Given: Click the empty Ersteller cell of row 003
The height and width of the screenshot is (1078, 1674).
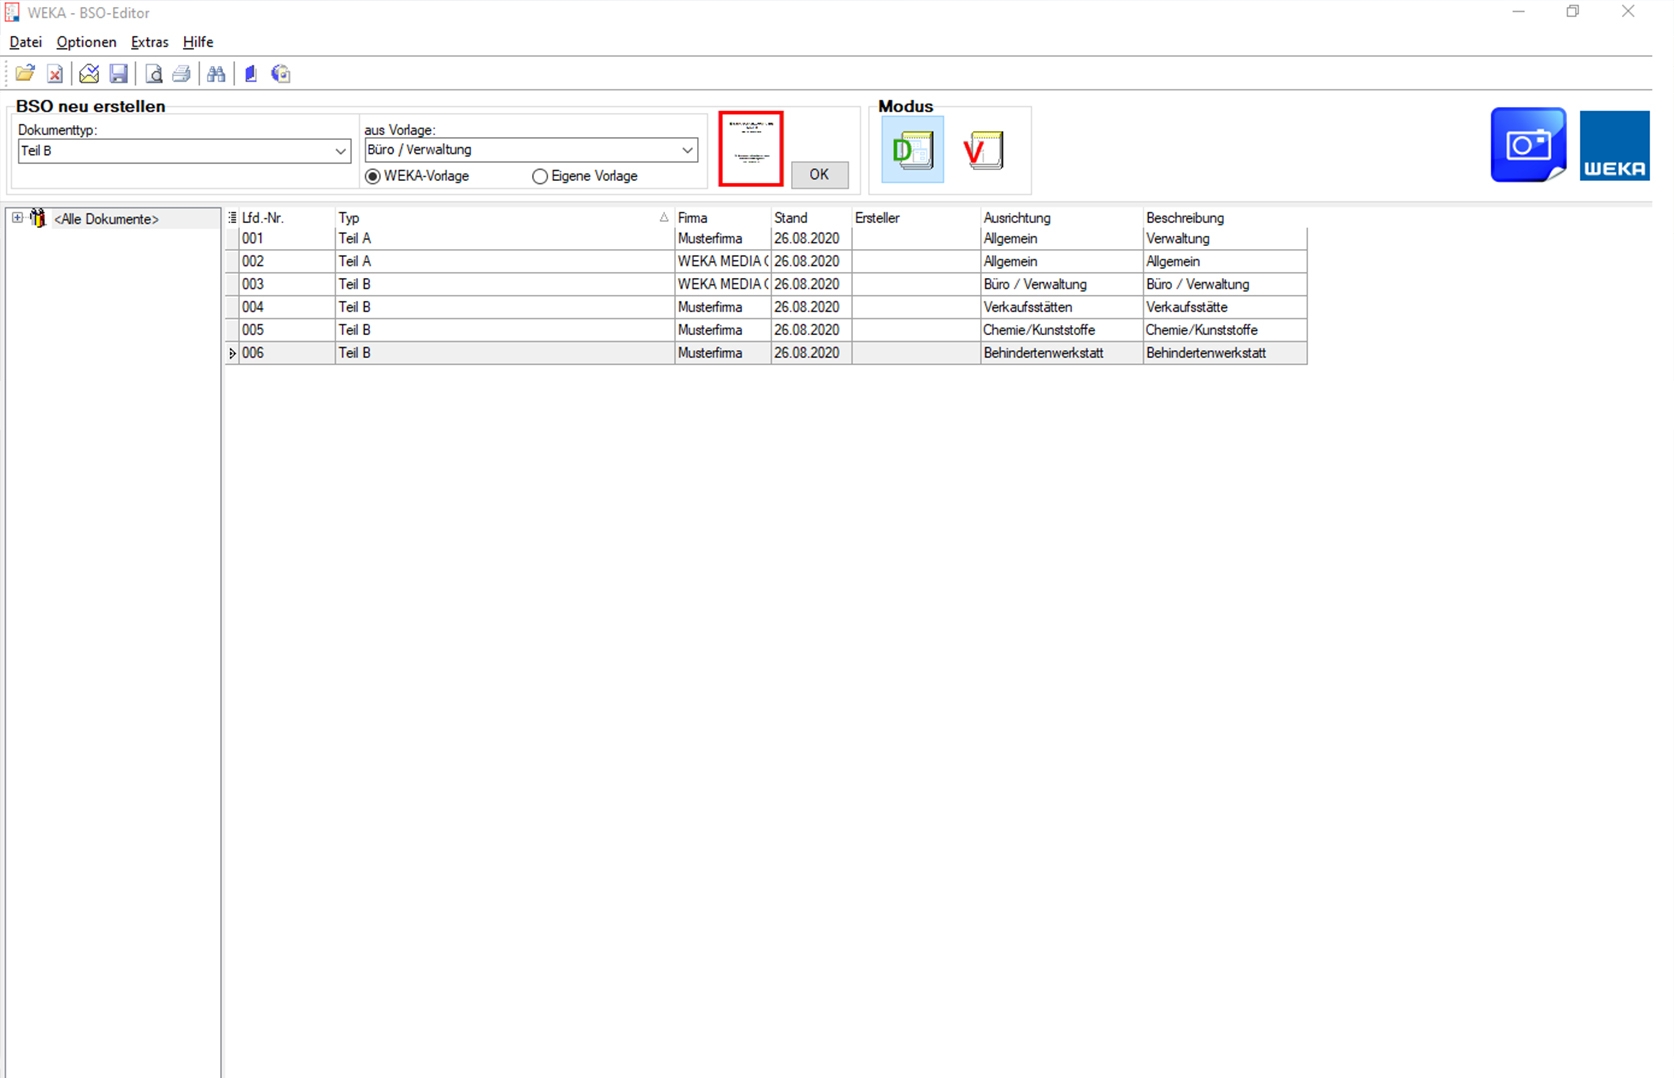Looking at the screenshot, I should [x=916, y=285].
